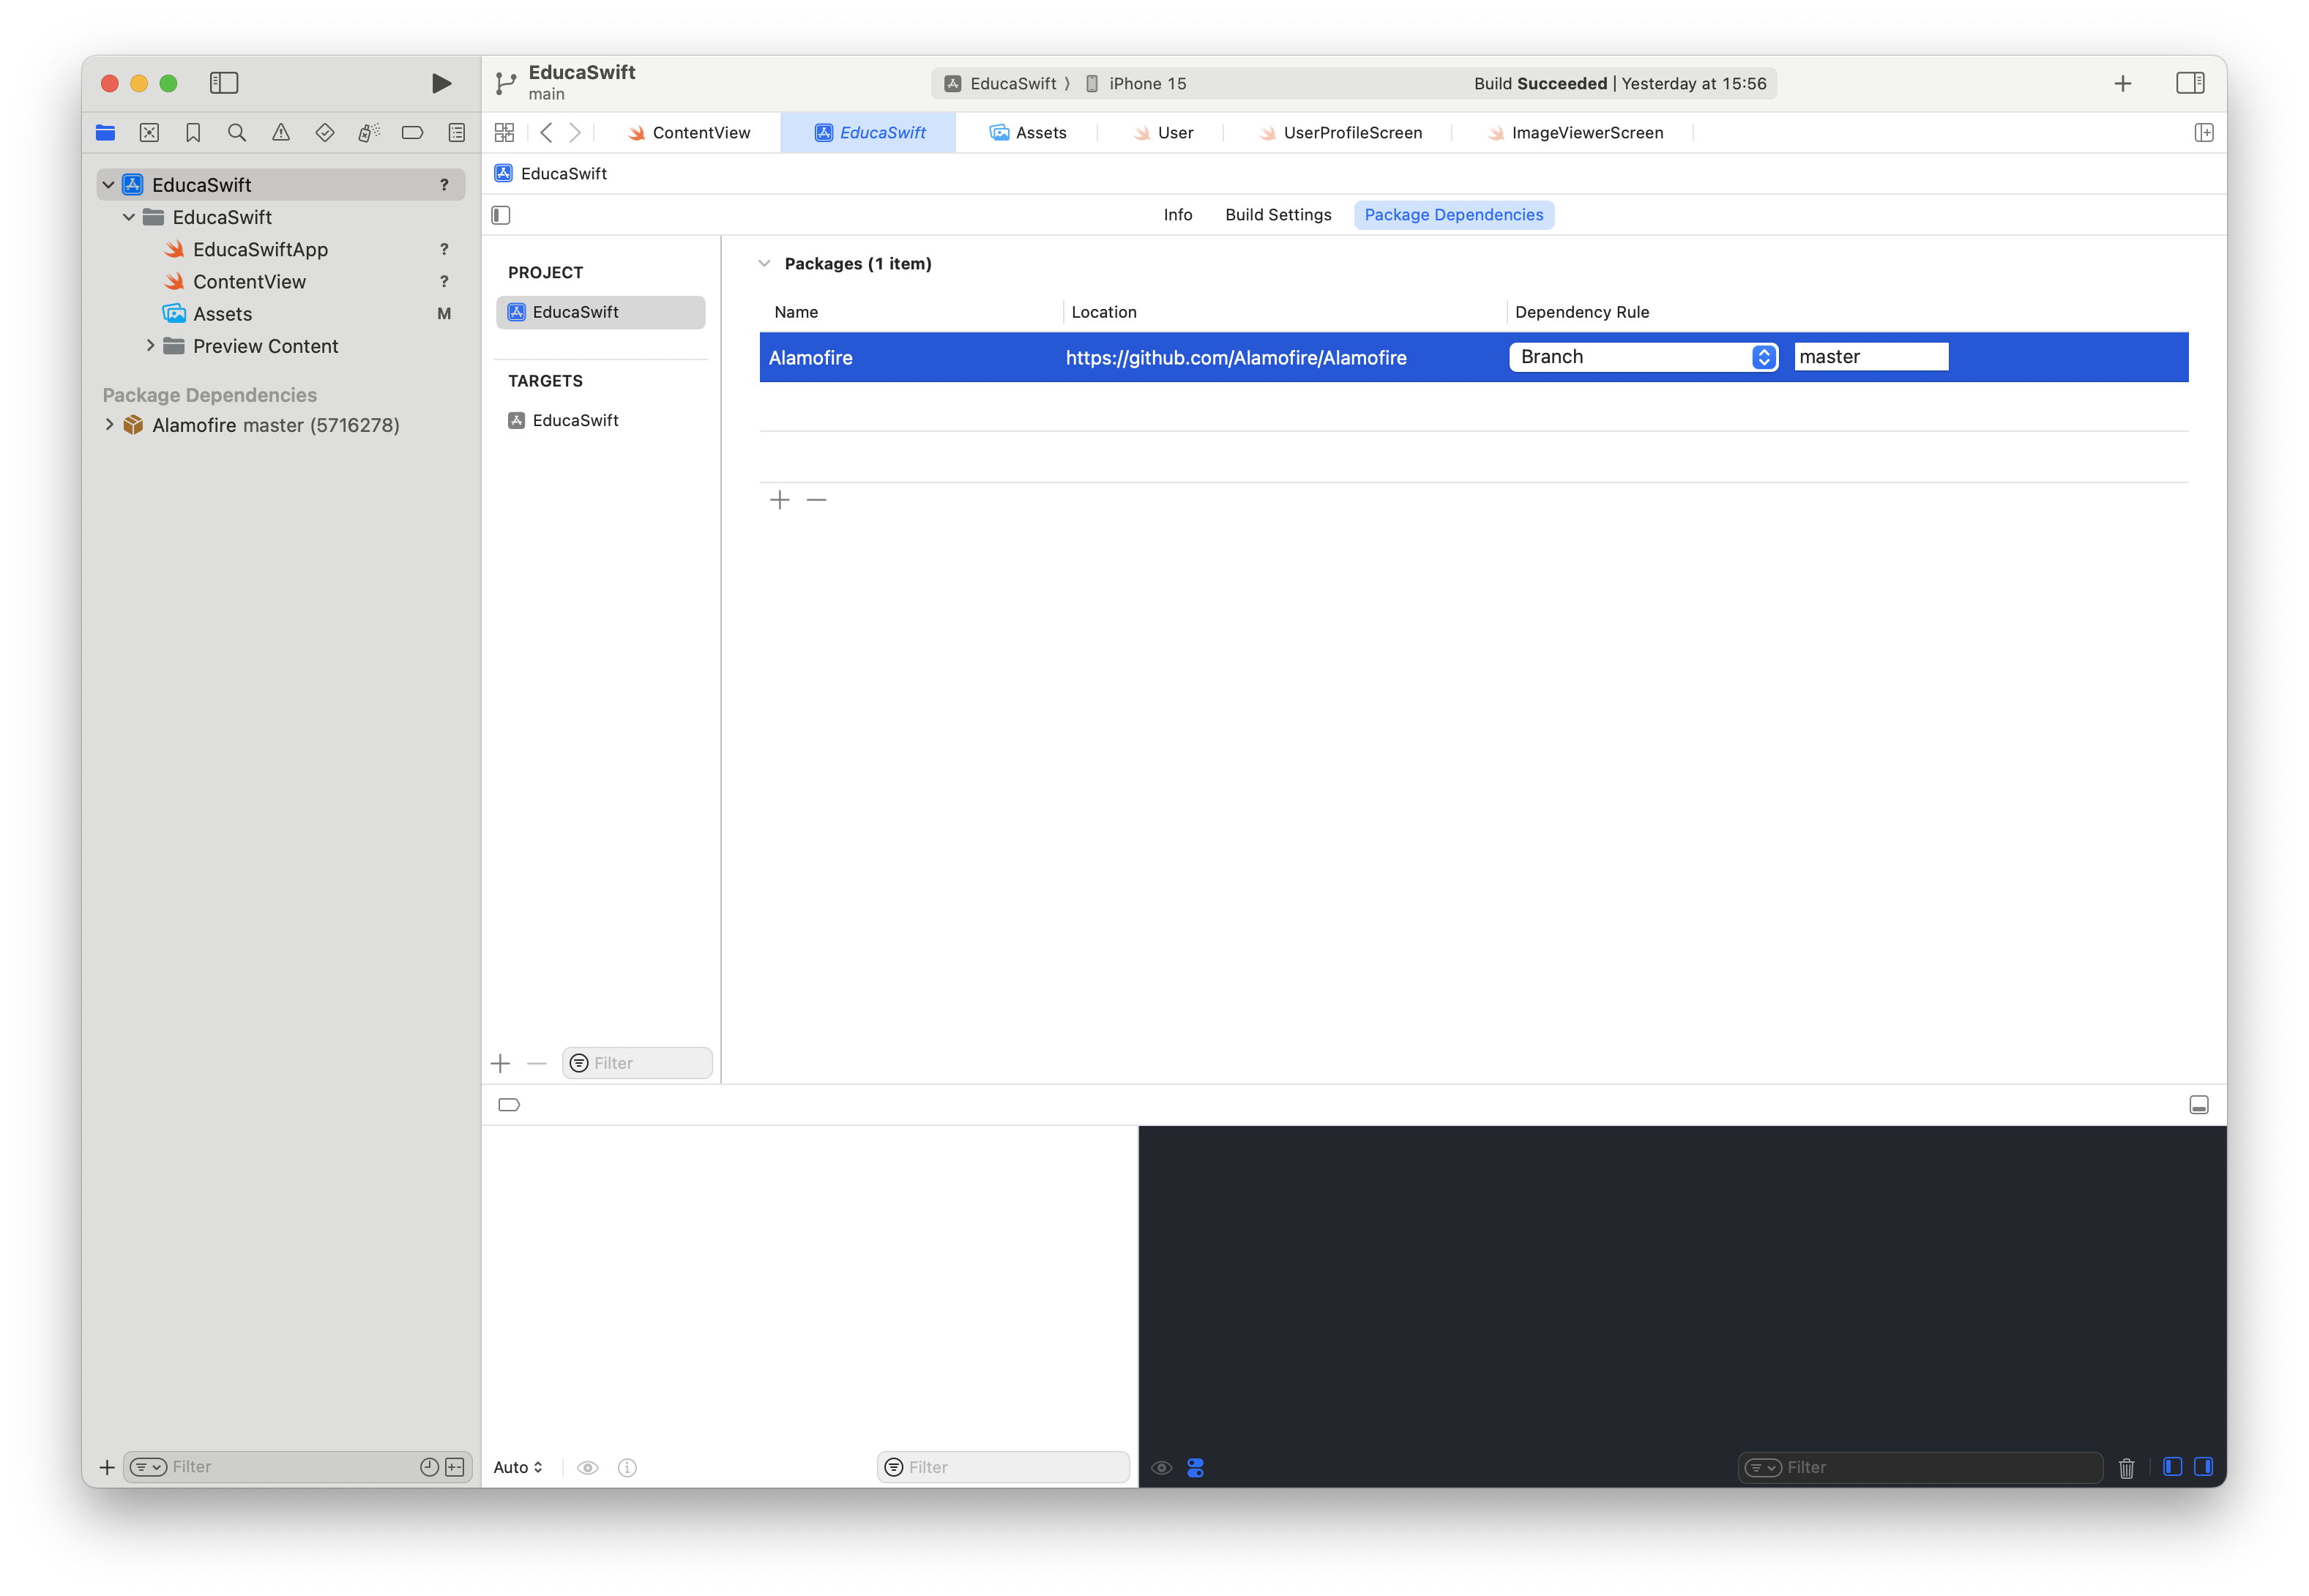Screen dimensions: 2309x1596
Task: Open the Build Settings tab
Action: (x=1278, y=215)
